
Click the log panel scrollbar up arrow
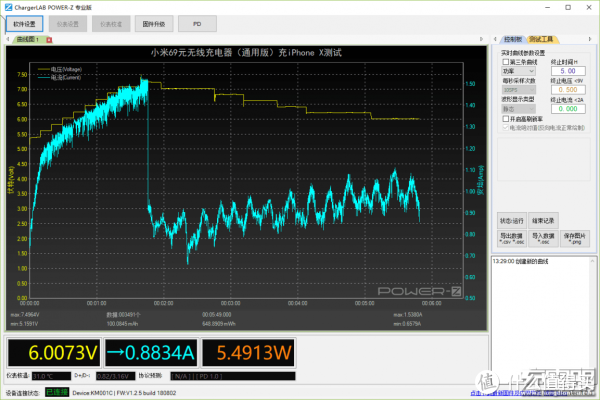(x=592, y=261)
